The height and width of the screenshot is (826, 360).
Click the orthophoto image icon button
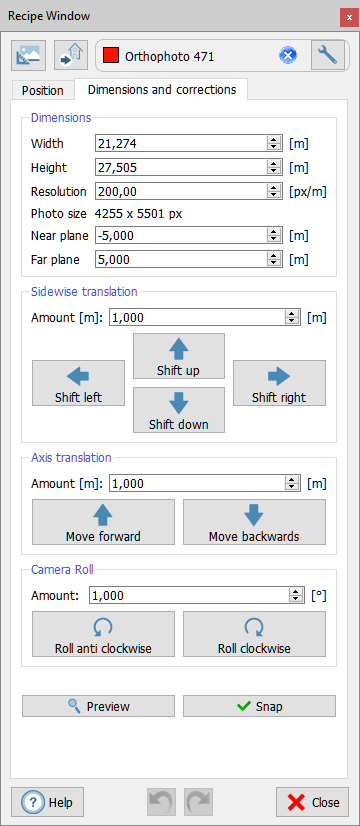[28, 55]
